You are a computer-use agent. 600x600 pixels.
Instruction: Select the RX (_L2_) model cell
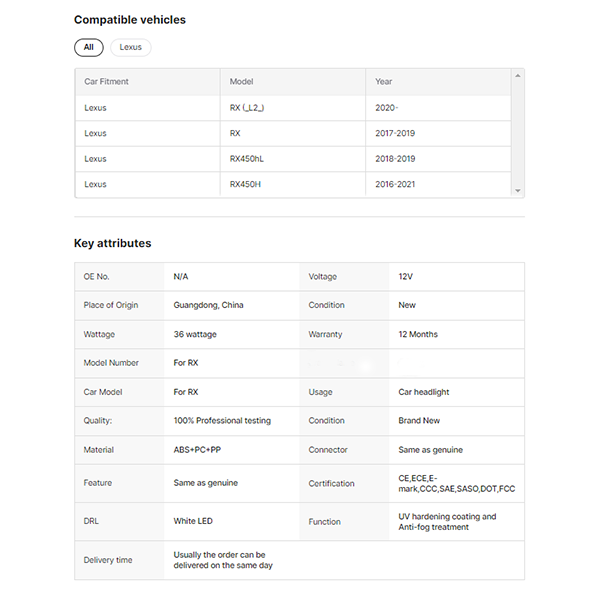tap(247, 107)
